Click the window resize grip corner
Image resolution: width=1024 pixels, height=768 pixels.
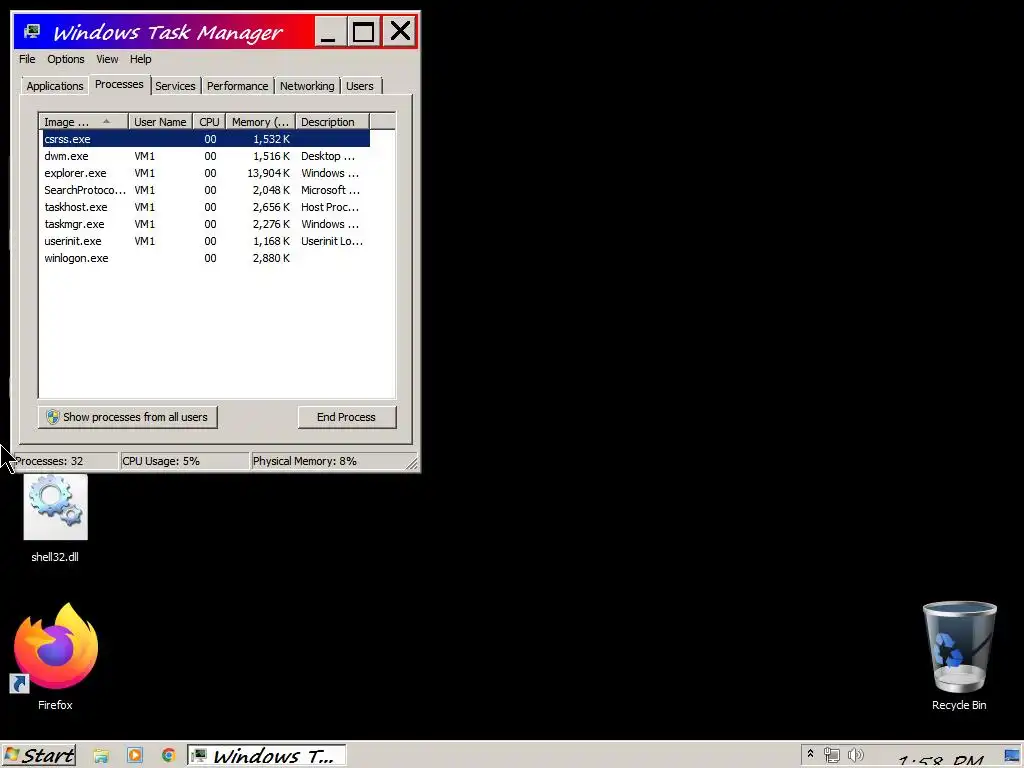click(411, 463)
